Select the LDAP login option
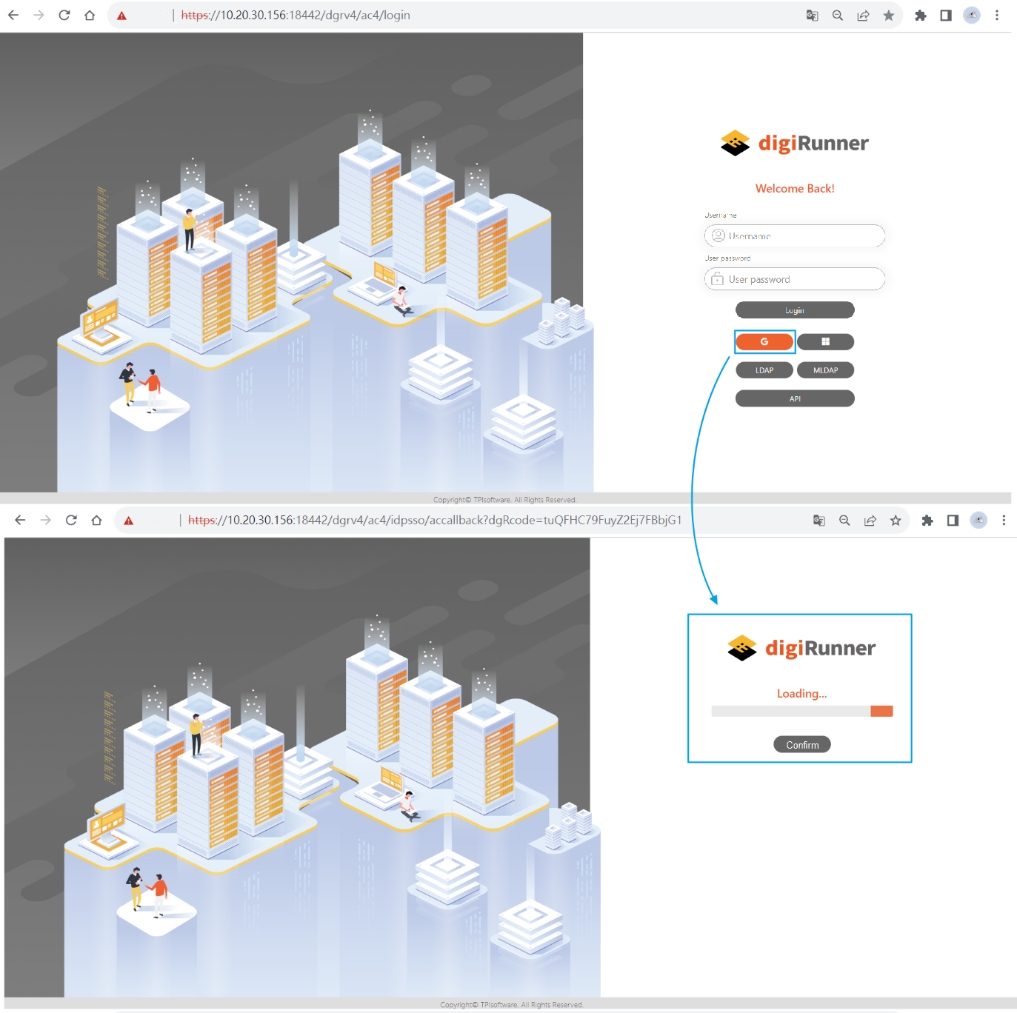 [764, 370]
